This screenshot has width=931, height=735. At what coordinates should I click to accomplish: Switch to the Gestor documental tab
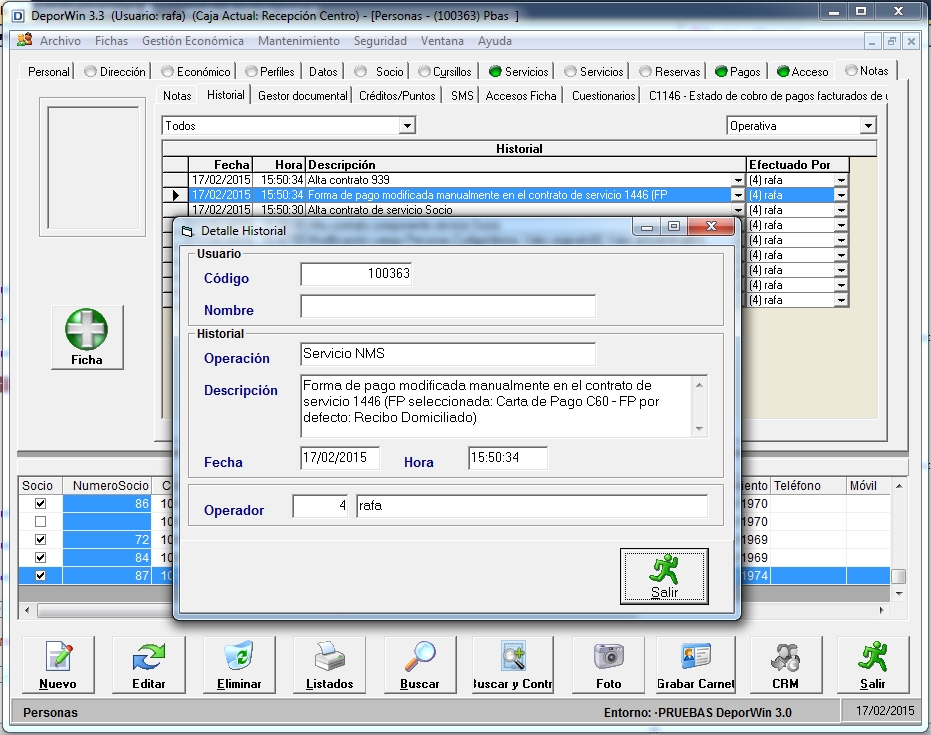tap(302, 96)
